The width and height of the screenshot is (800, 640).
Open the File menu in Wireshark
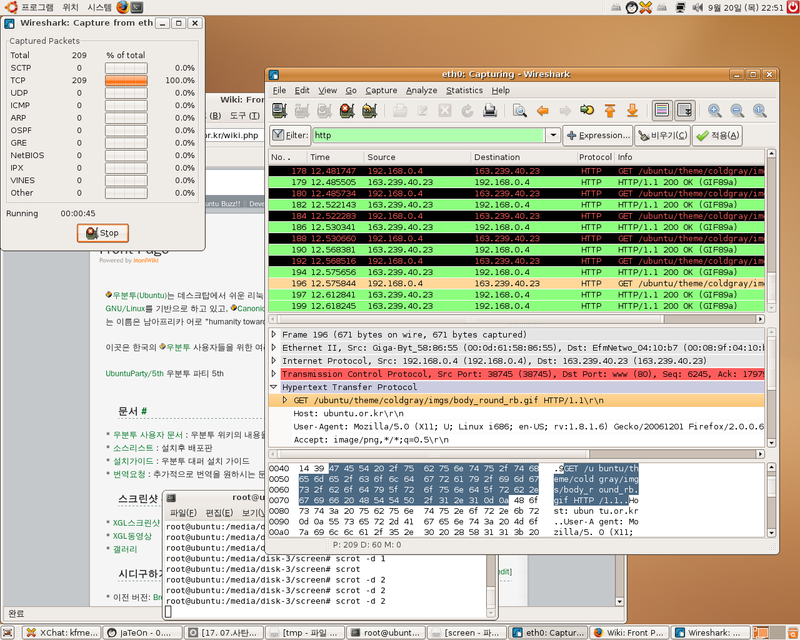tap(279, 90)
